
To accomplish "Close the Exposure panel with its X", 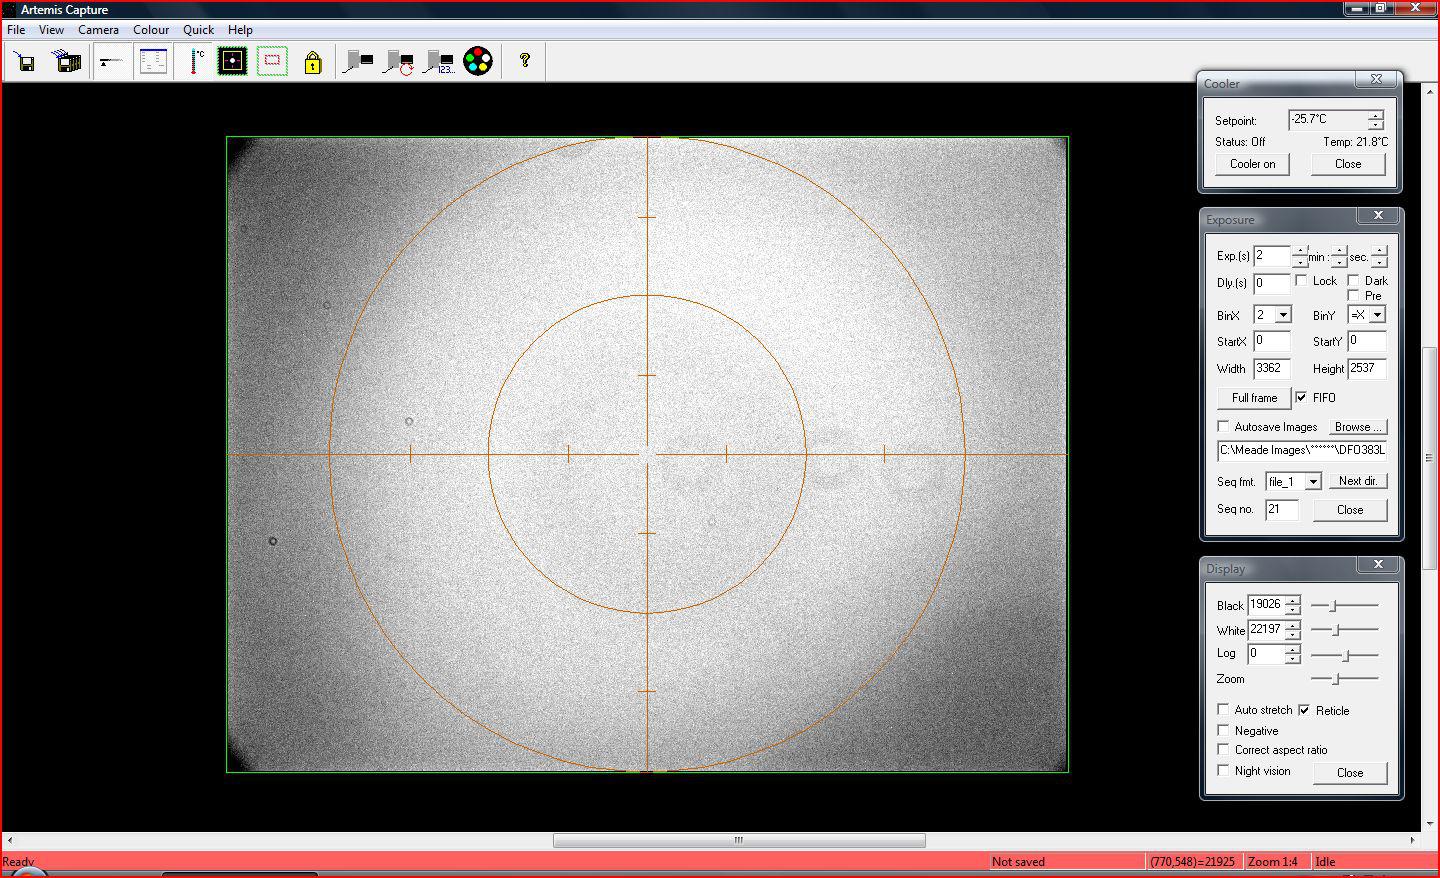I will point(1378,215).
